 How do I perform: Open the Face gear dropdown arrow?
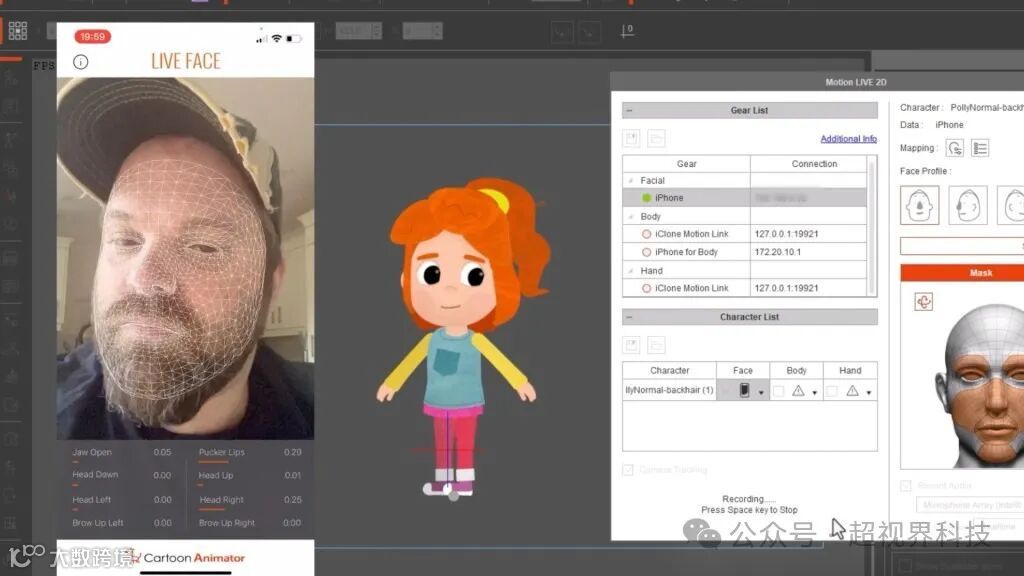[x=761, y=392]
